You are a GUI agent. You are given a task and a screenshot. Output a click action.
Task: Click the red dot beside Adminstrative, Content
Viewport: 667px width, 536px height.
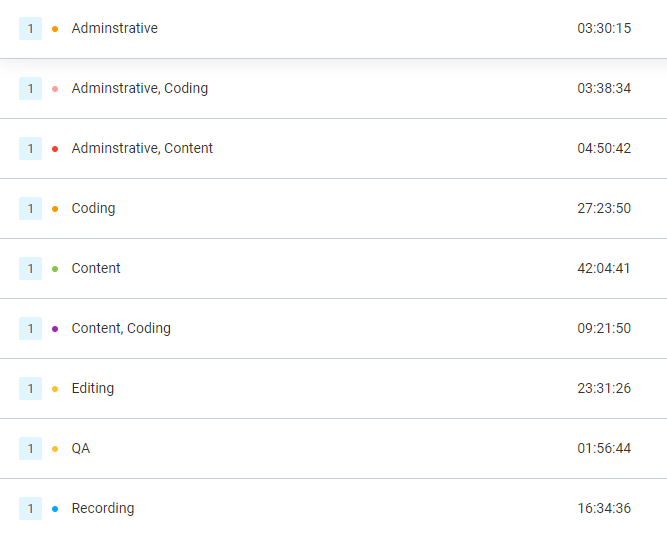(55, 149)
